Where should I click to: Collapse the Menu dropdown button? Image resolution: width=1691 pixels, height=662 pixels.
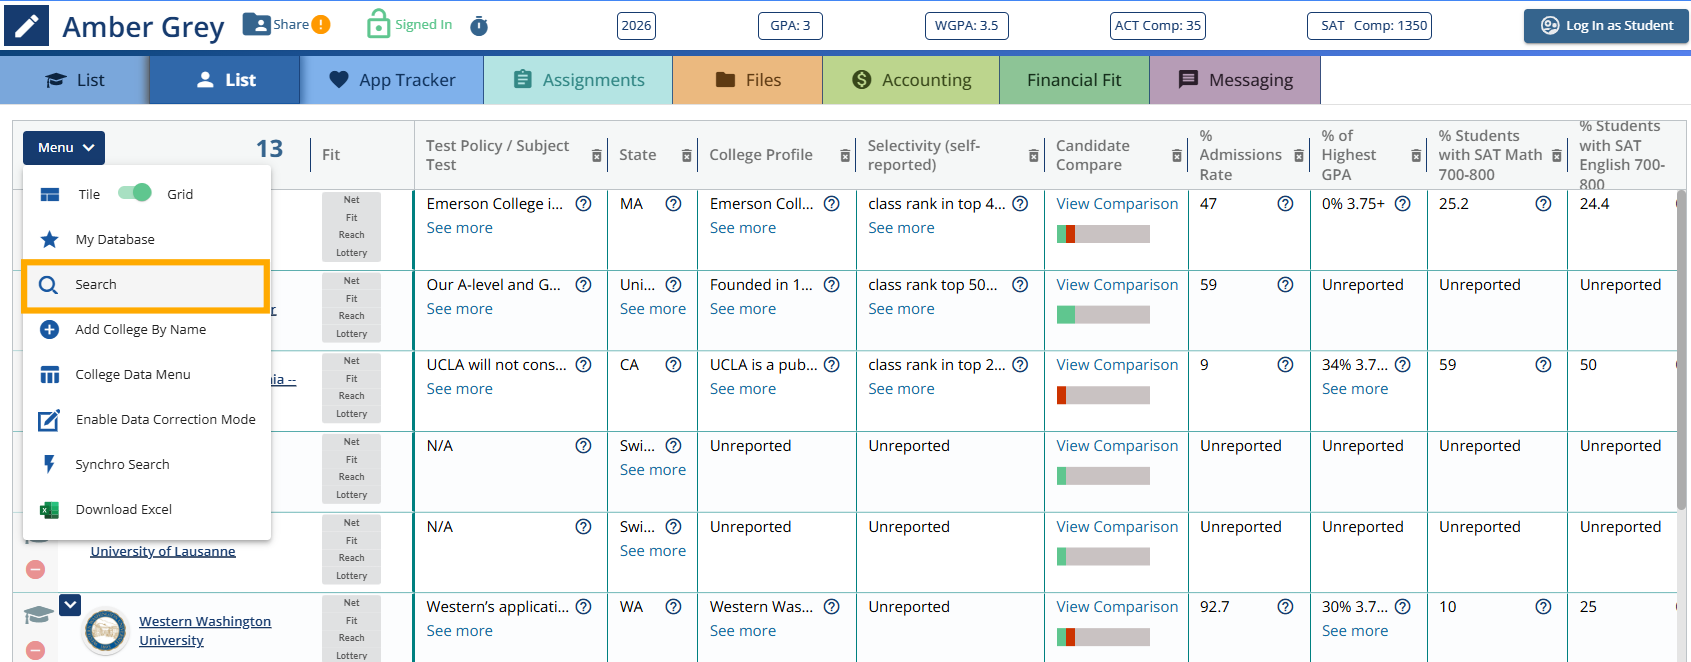[x=65, y=148]
